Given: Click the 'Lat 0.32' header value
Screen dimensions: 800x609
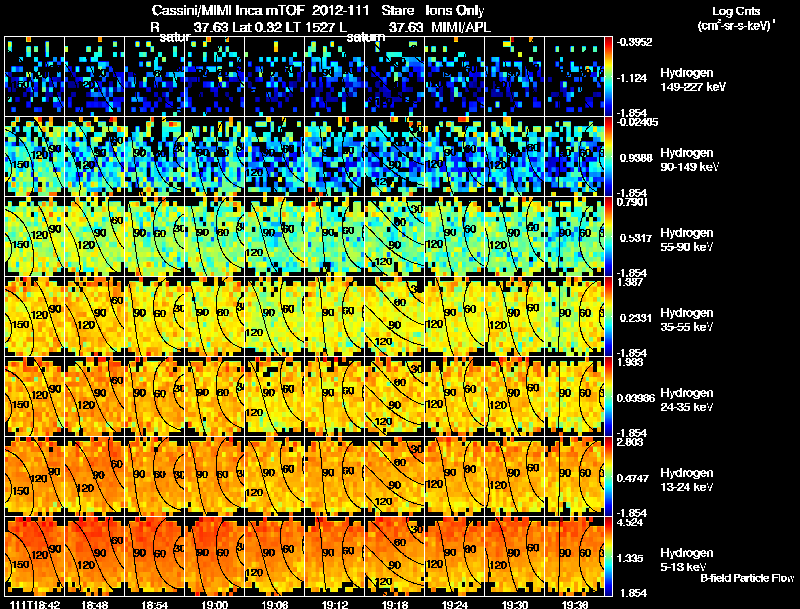Looking at the screenshot, I should 257,27.
